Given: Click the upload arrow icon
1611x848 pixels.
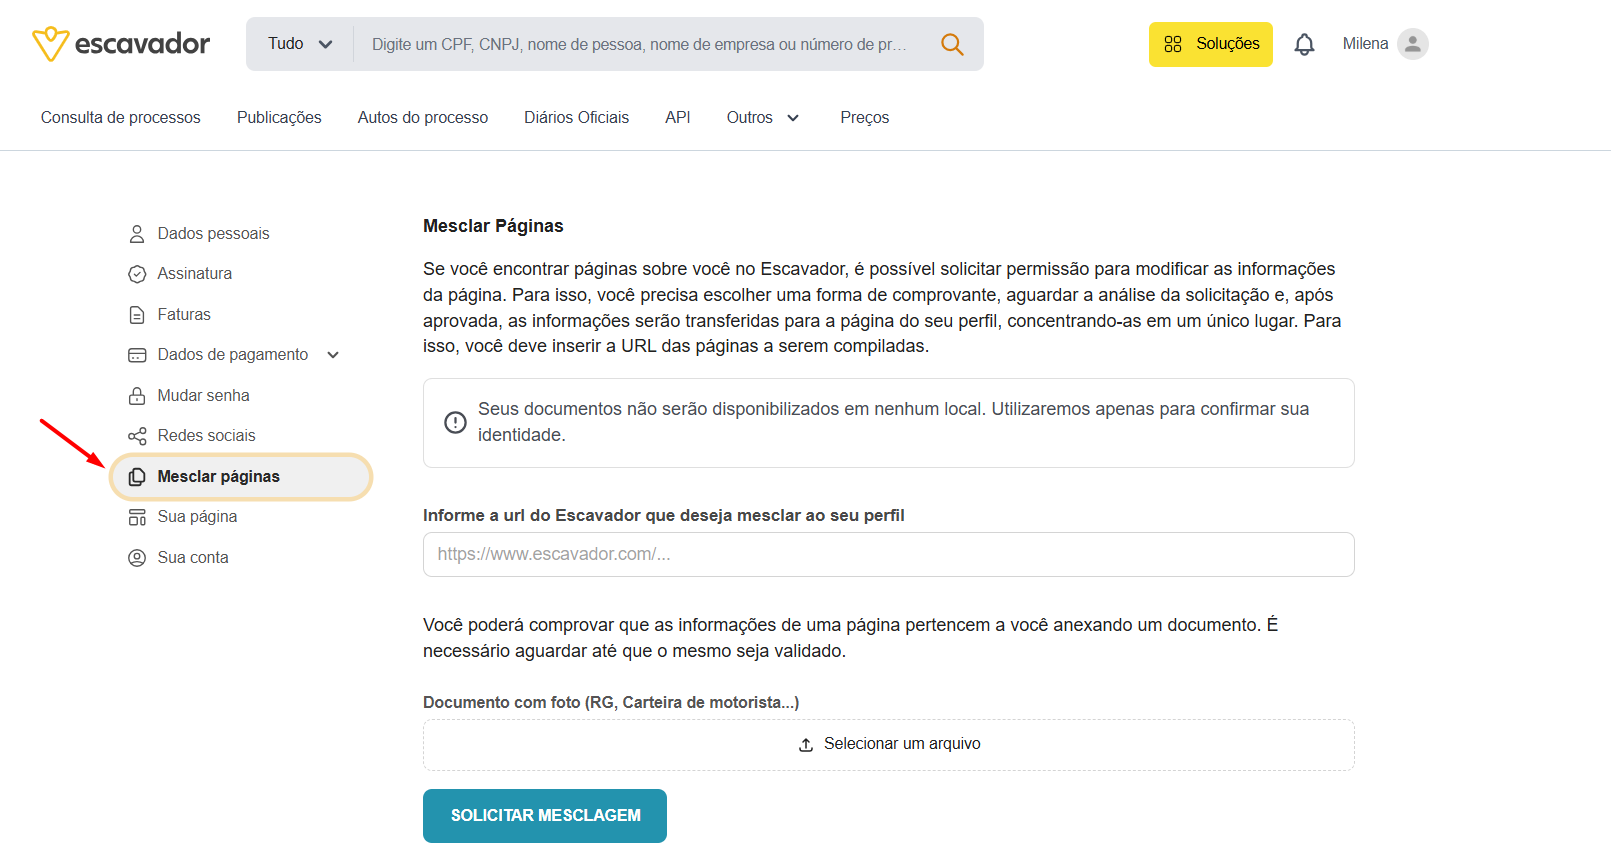Looking at the screenshot, I should pyautogui.click(x=806, y=745).
